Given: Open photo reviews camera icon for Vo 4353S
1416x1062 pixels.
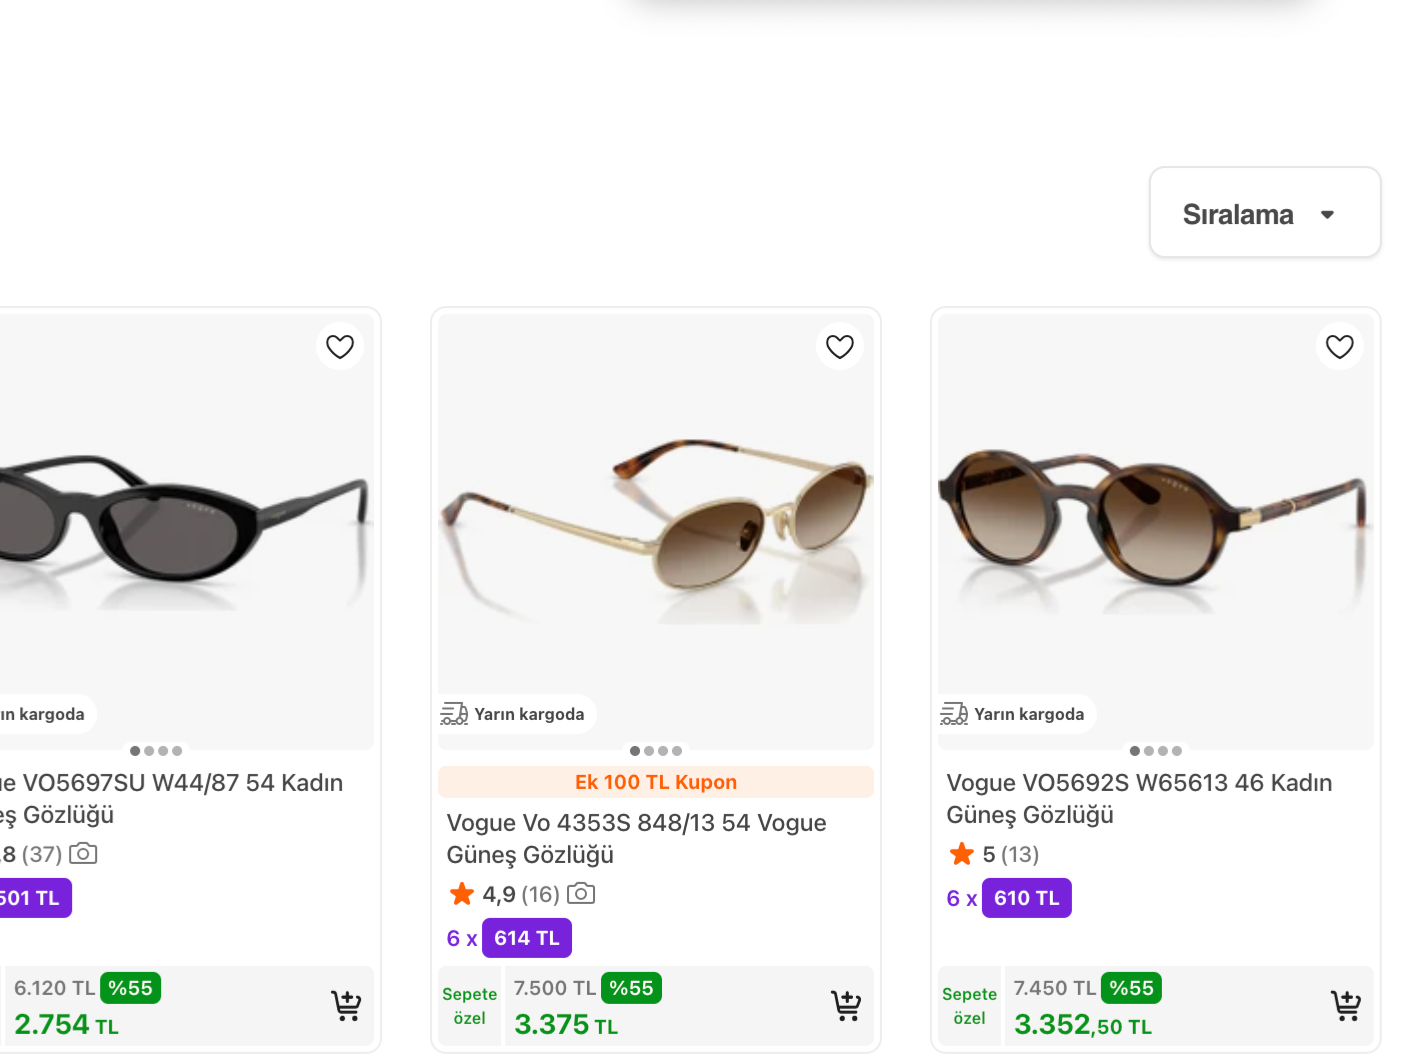Looking at the screenshot, I should point(581,893).
